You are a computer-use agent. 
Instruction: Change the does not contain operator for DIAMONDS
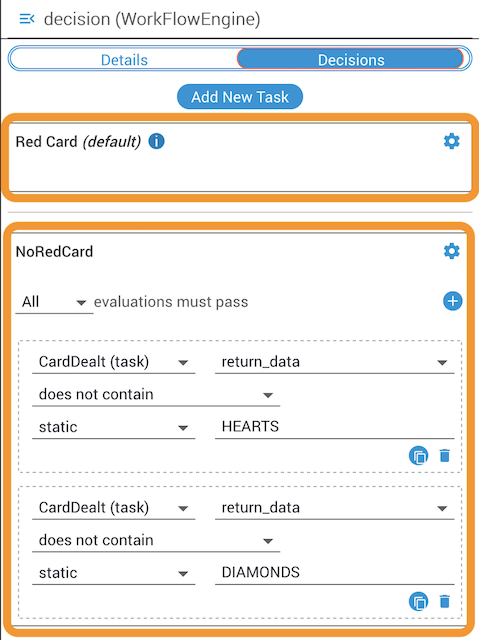[156, 540]
